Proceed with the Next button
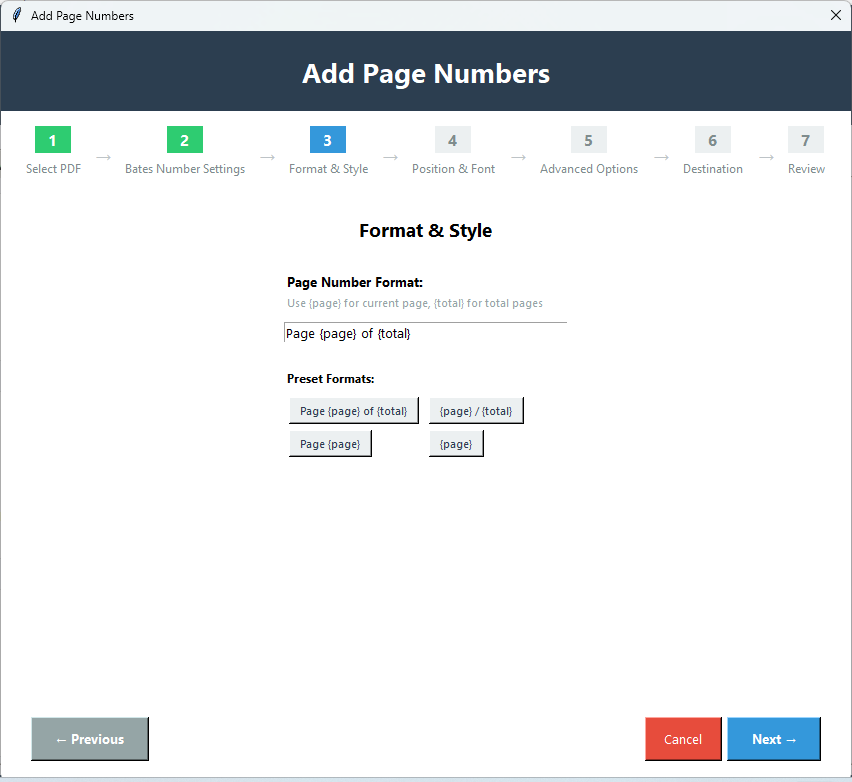Screen dimensions: 852x782 pos(774,738)
